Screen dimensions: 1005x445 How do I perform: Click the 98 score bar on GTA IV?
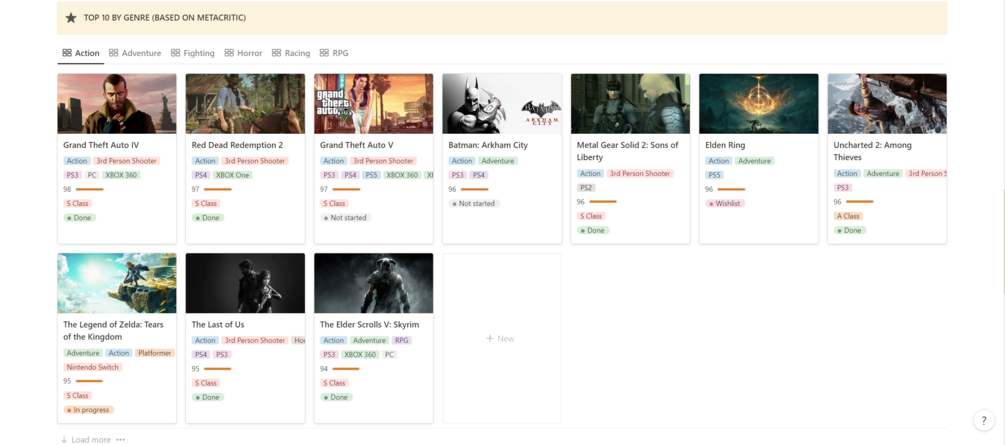[x=89, y=189]
